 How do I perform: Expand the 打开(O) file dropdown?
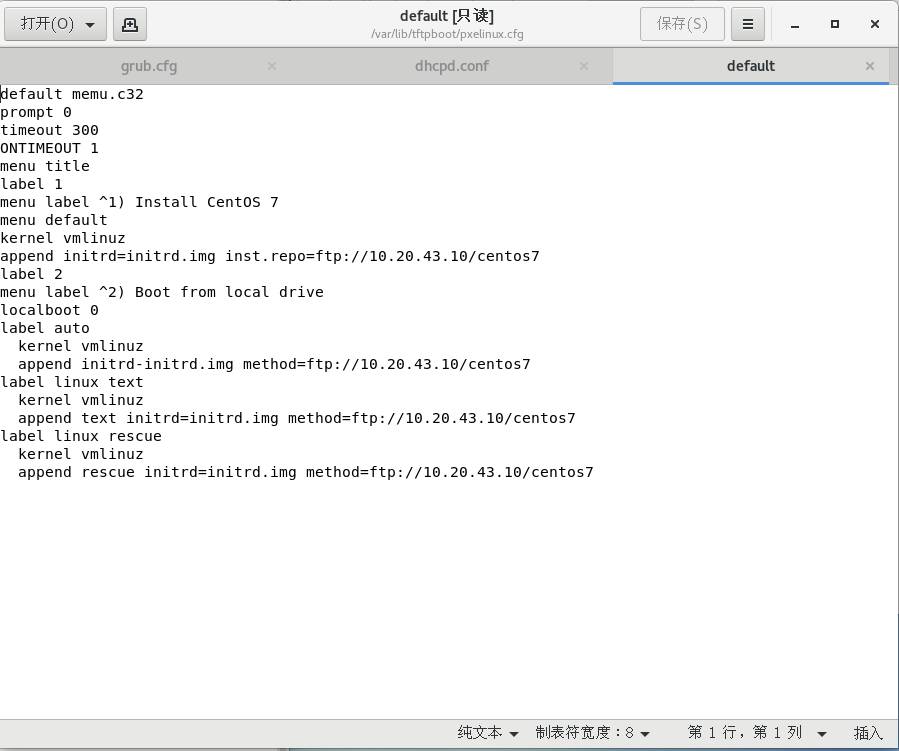pos(56,24)
